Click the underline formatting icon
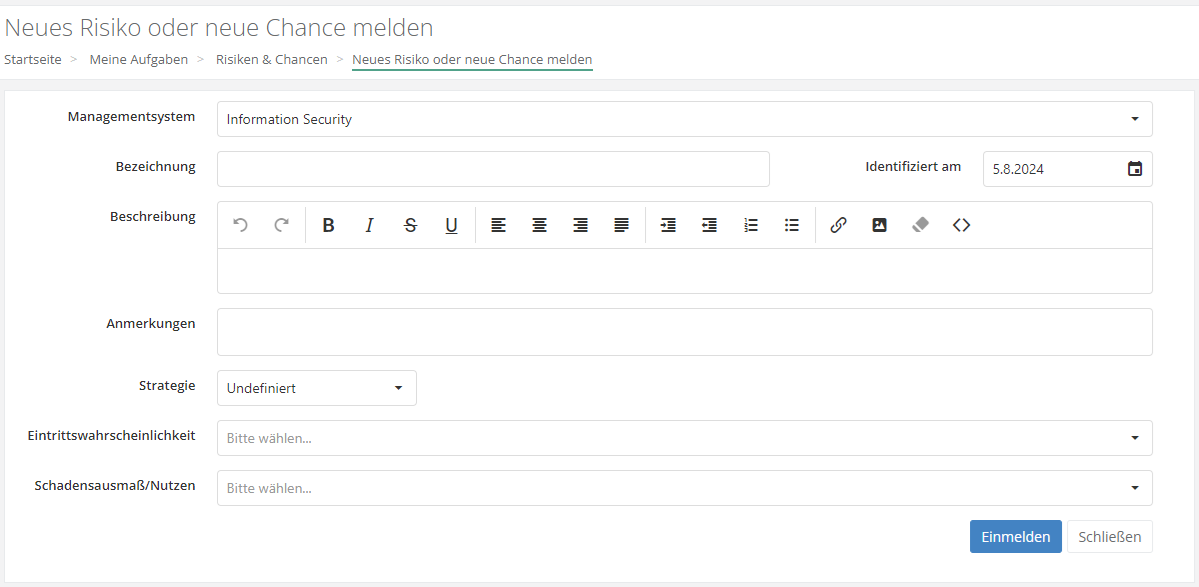The height and width of the screenshot is (587, 1199). [451, 226]
